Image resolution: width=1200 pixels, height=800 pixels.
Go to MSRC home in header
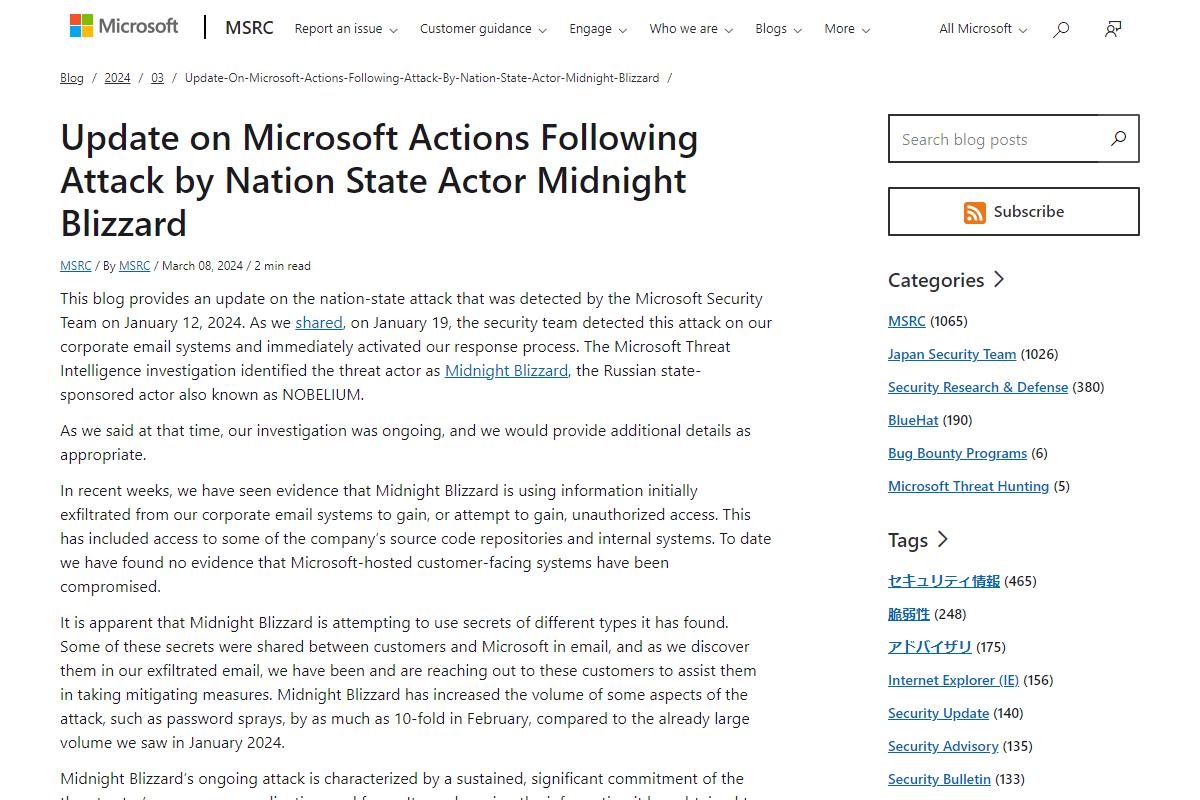(x=249, y=28)
